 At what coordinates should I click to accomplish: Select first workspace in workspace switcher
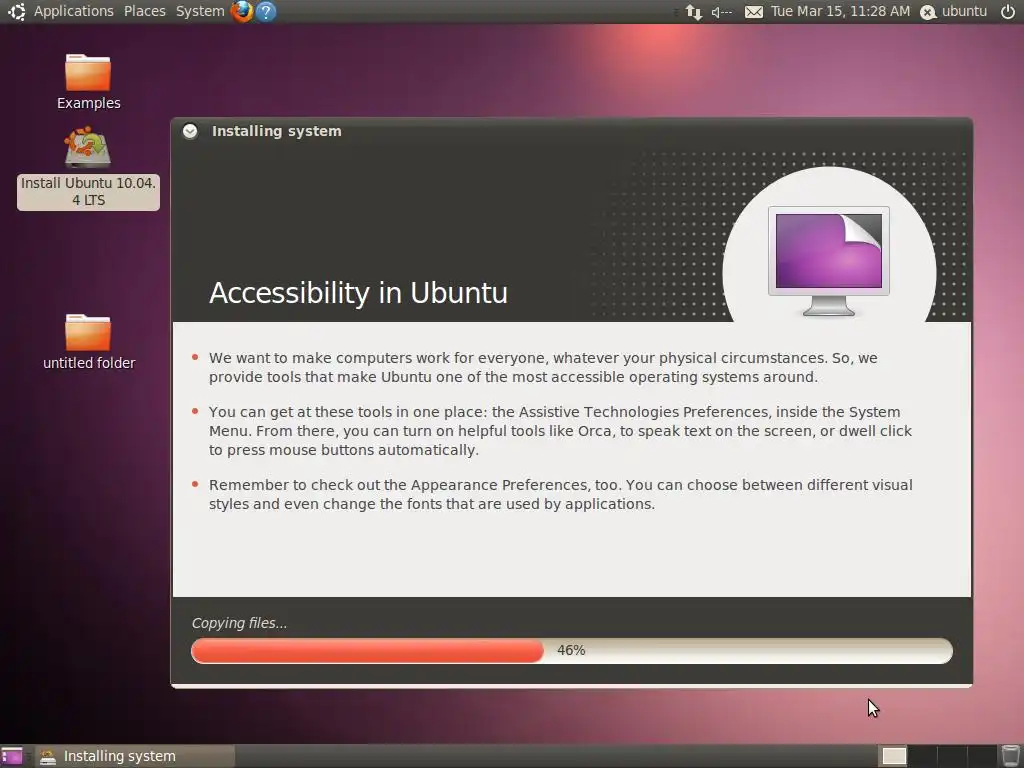click(894, 756)
